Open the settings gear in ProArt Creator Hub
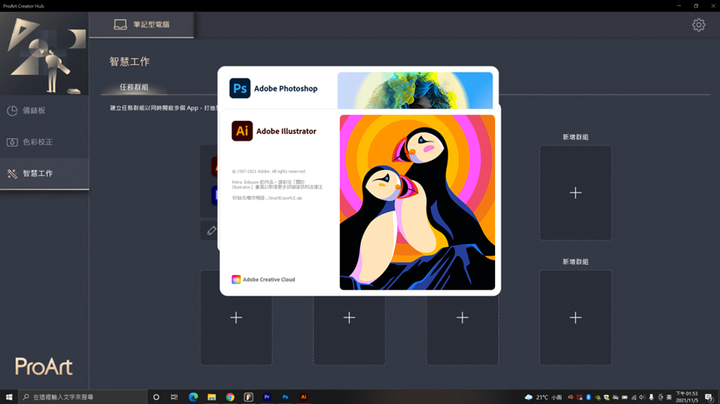720x404 pixels. [698, 25]
